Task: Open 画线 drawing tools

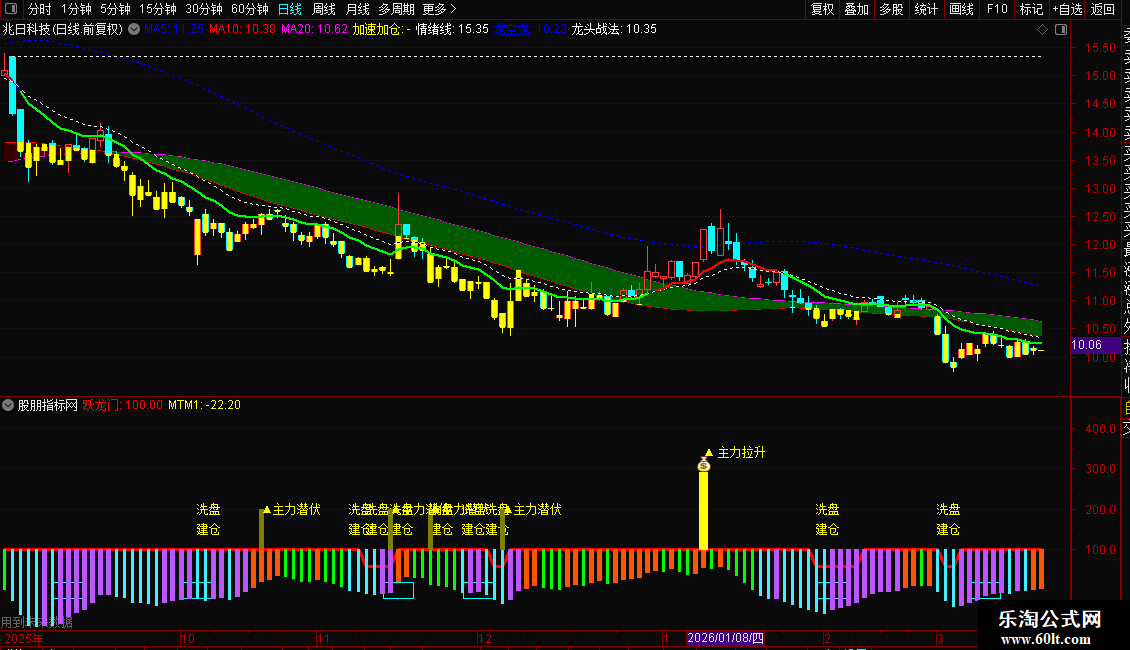Action: (x=961, y=9)
